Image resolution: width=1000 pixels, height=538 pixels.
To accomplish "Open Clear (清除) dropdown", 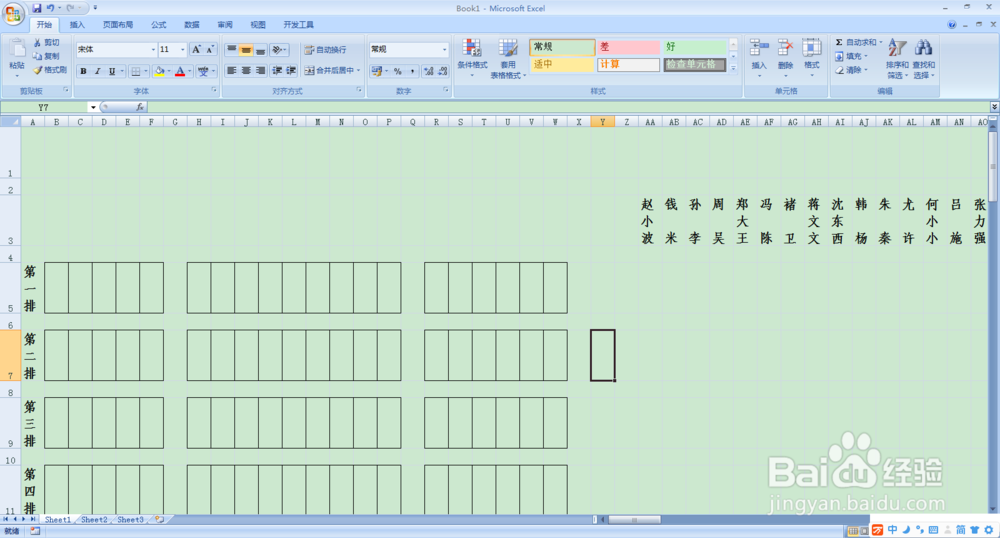I will tap(852, 70).
